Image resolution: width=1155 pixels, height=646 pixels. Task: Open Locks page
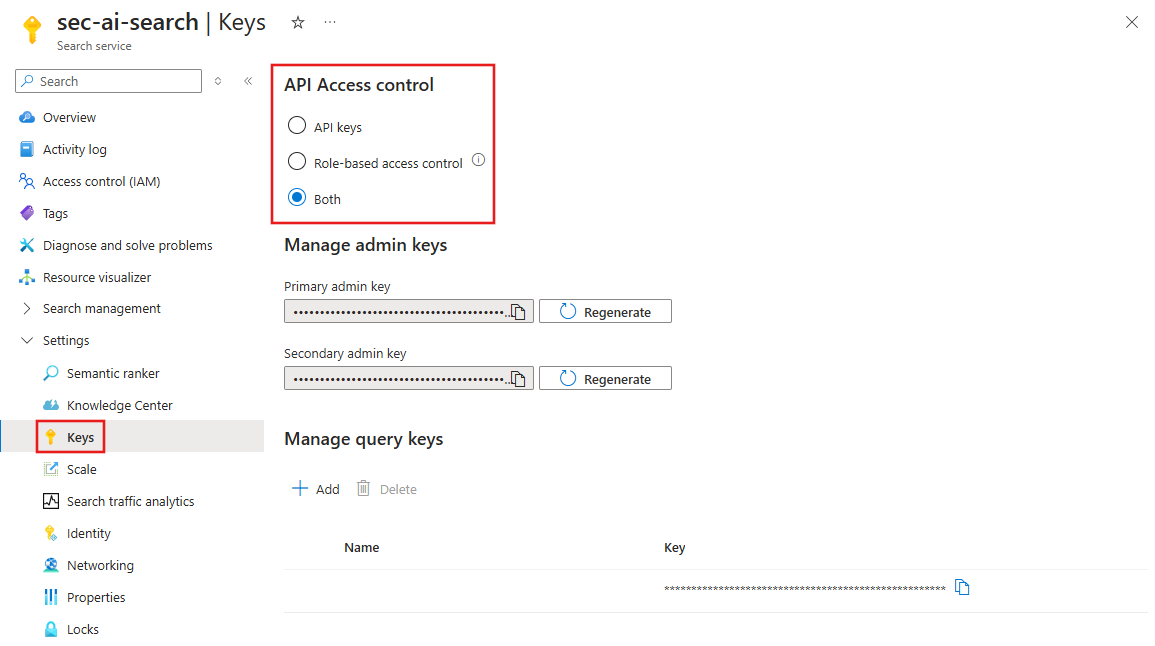(82, 630)
